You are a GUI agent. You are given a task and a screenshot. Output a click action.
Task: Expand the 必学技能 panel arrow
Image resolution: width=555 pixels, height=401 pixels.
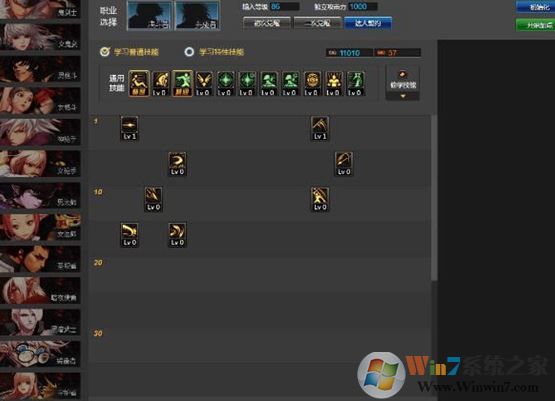click(x=403, y=96)
